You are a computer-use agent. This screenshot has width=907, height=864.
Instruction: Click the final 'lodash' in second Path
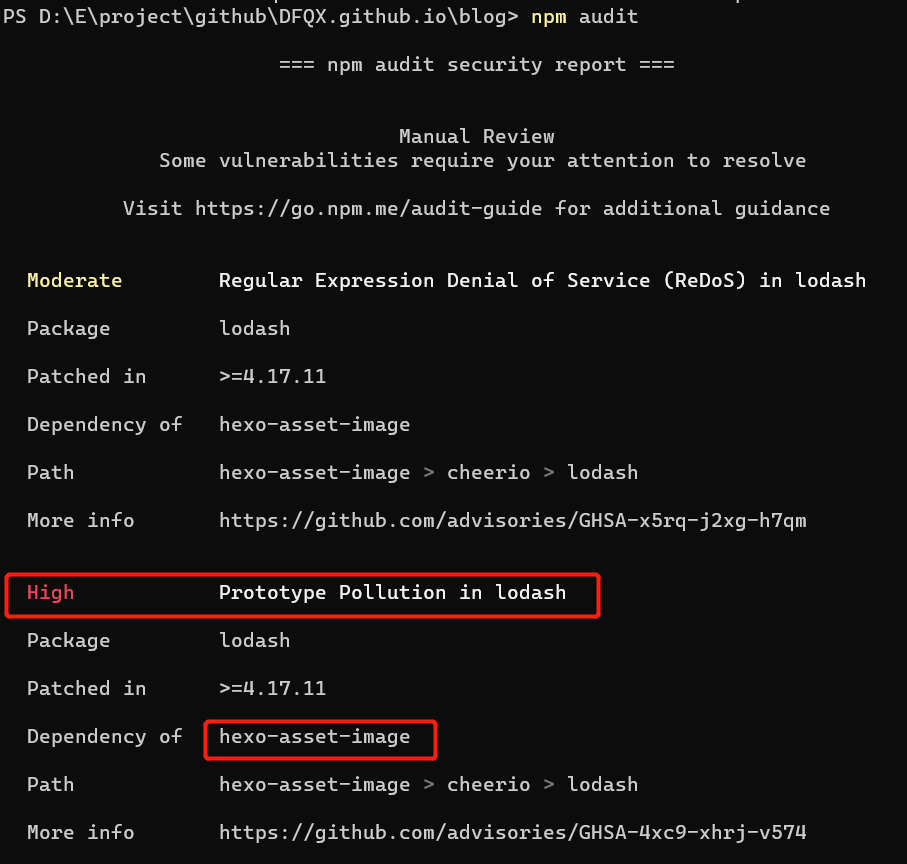click(x=602, y=784)
